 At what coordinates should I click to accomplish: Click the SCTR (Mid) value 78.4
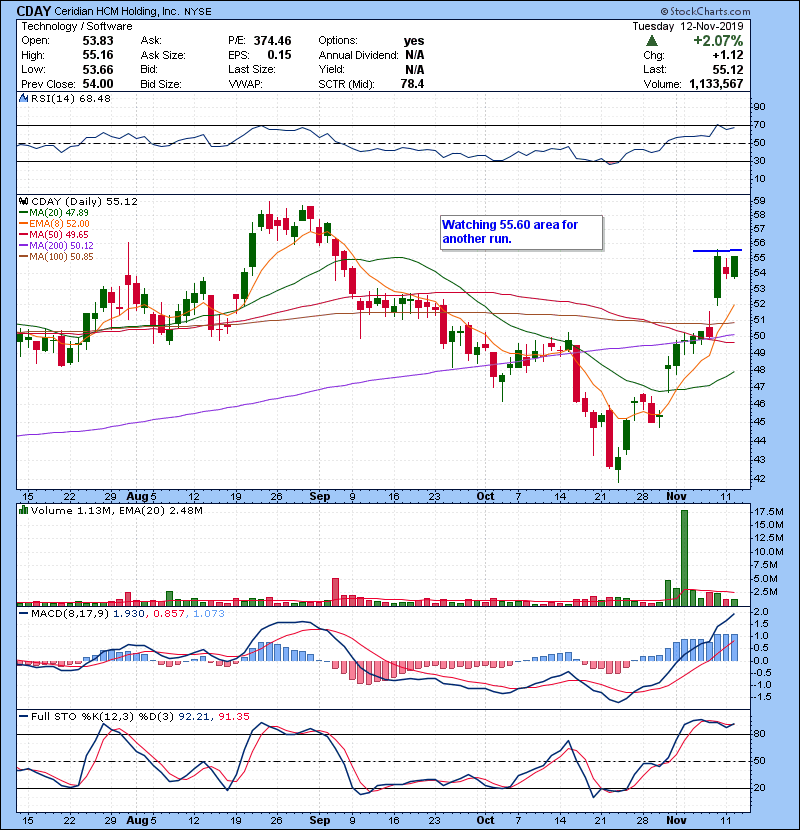click(411, 82)
